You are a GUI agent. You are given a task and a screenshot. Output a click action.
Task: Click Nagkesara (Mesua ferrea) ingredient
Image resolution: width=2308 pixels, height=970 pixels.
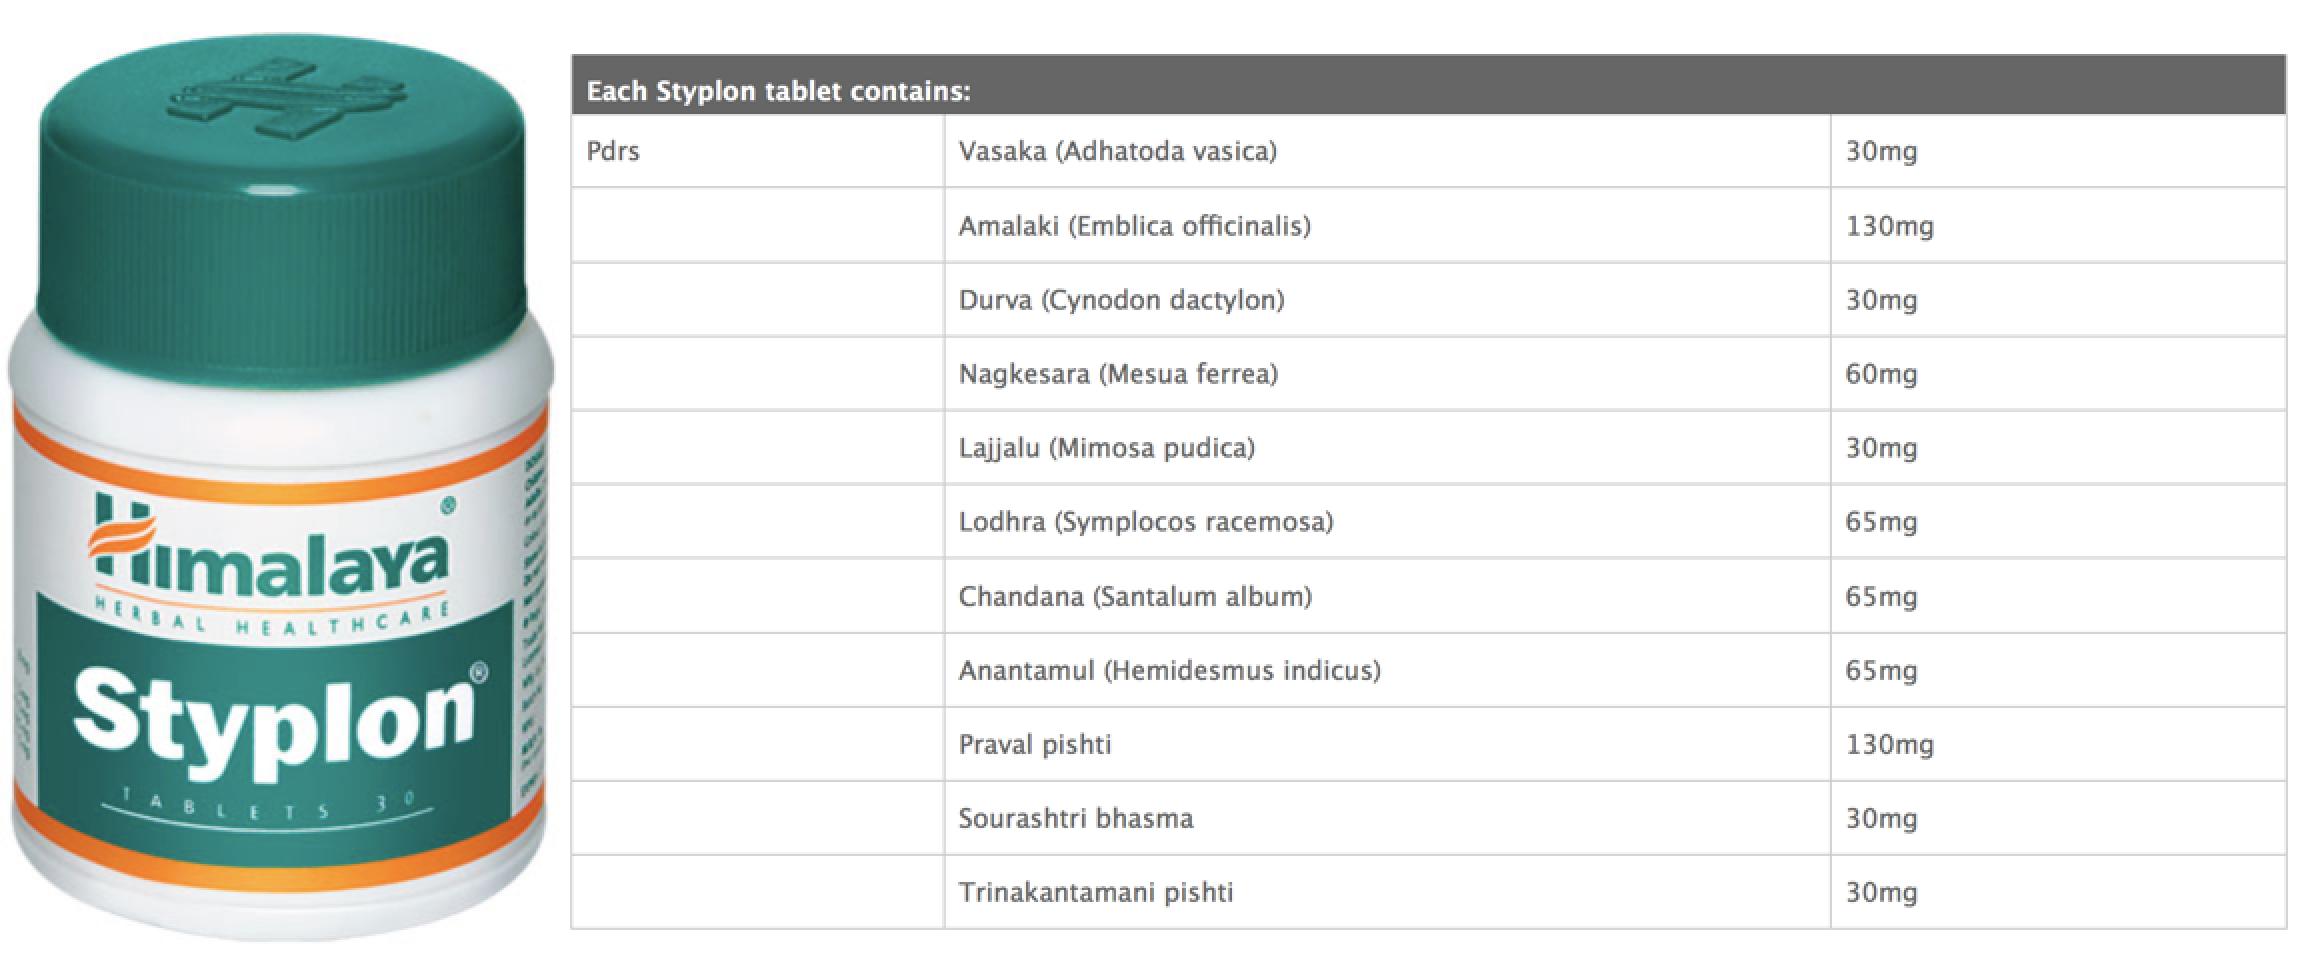(1119, 374)
